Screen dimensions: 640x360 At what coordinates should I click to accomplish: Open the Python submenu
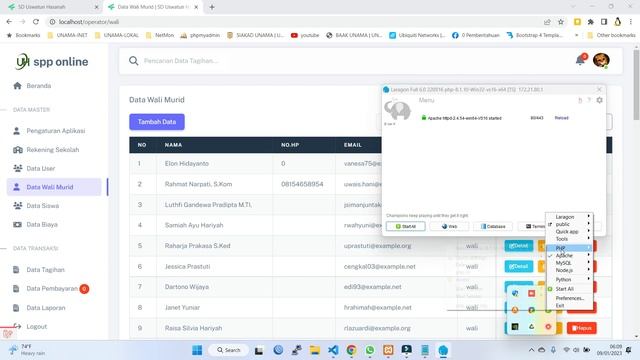coord(570,279)
